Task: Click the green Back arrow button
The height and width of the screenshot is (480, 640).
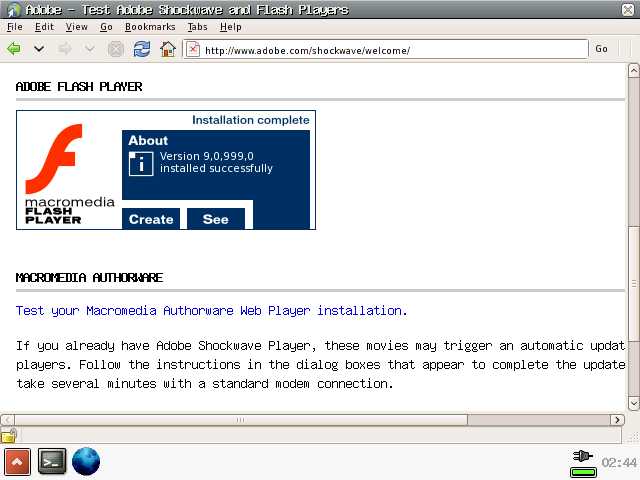Action: point(14,49)
